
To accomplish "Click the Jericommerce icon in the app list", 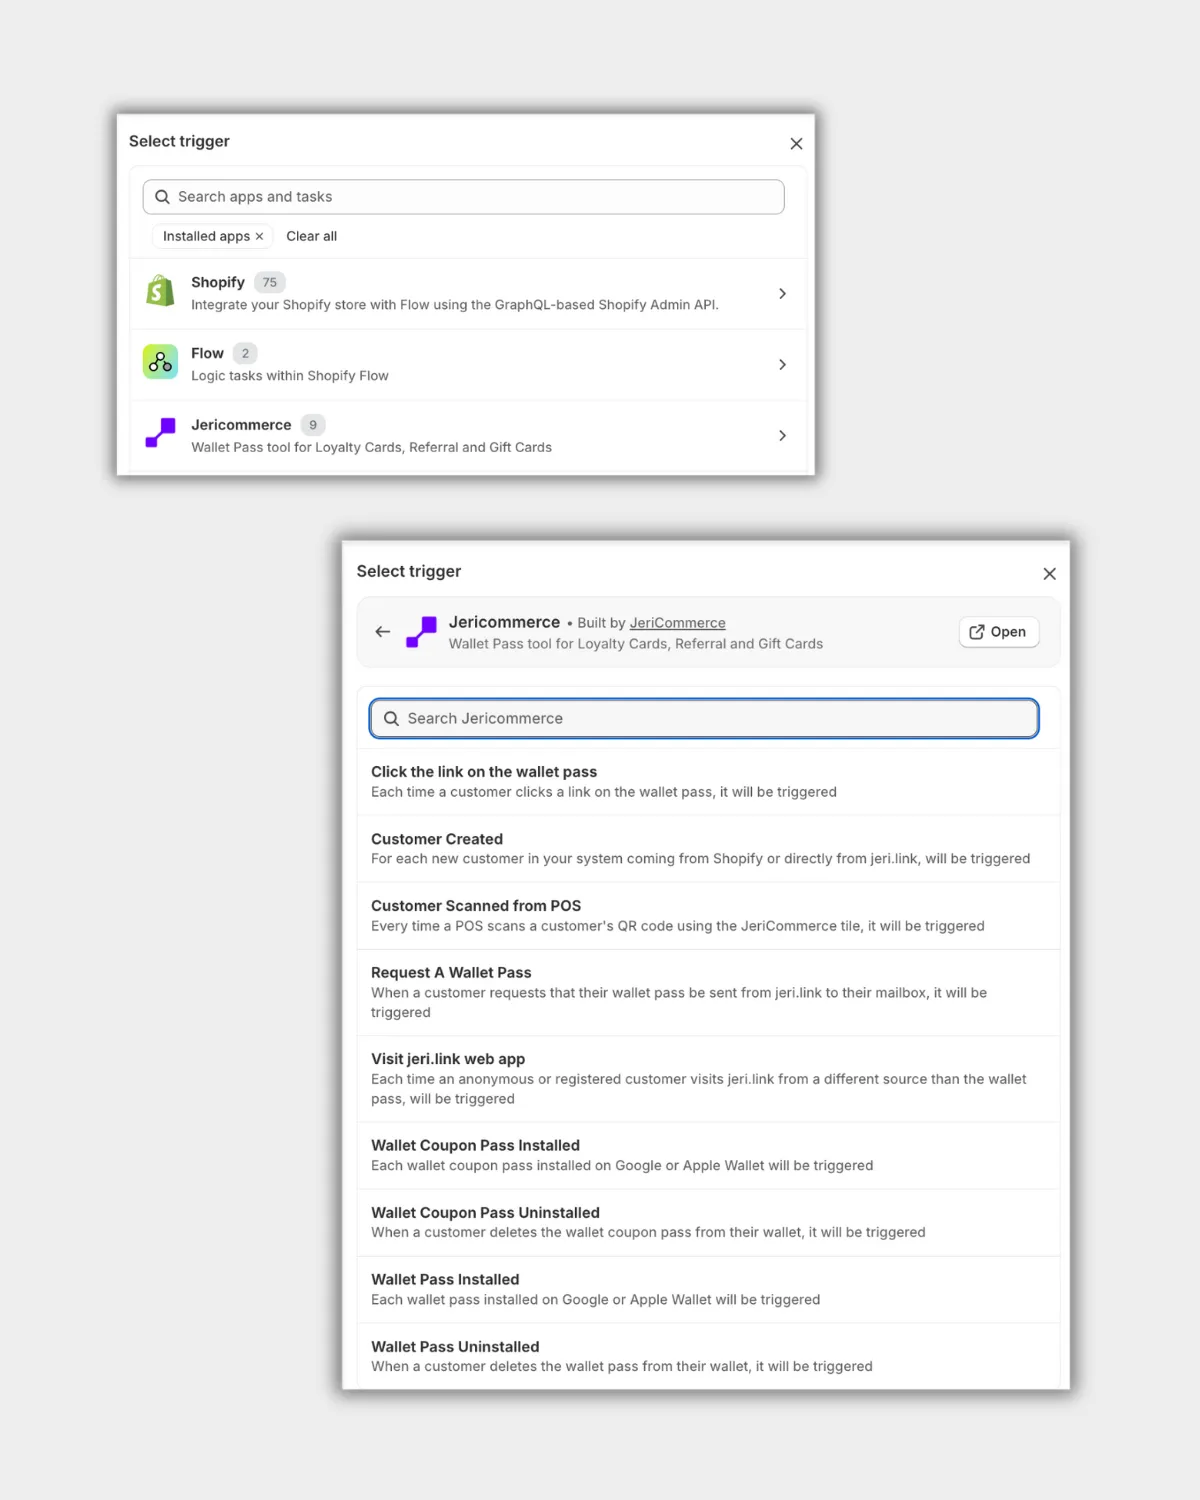I will point(160,433).
